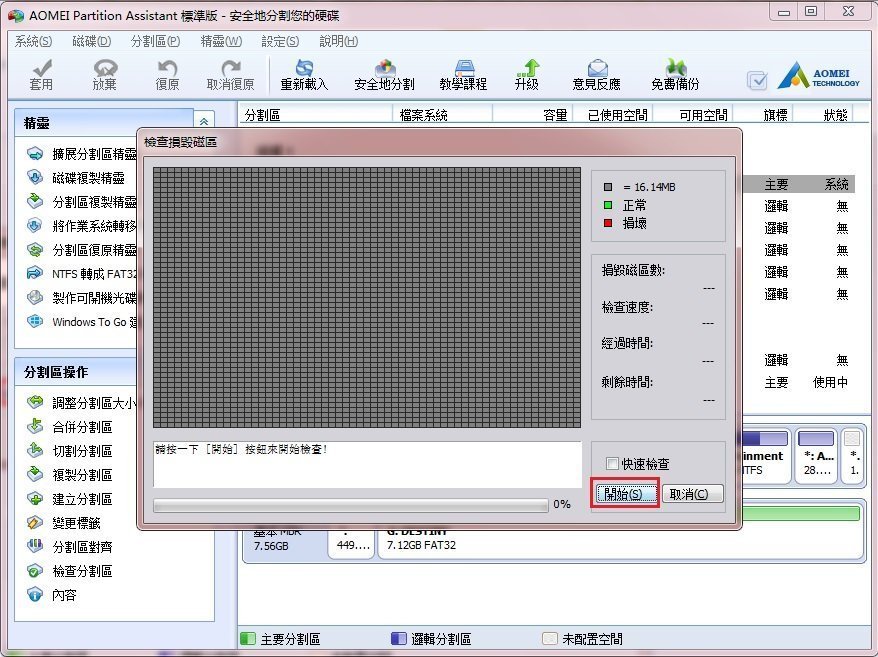This screenshot has height=657, width=878.
Task: Click the red 損壞 legend swatch
Action: point(608,223)
